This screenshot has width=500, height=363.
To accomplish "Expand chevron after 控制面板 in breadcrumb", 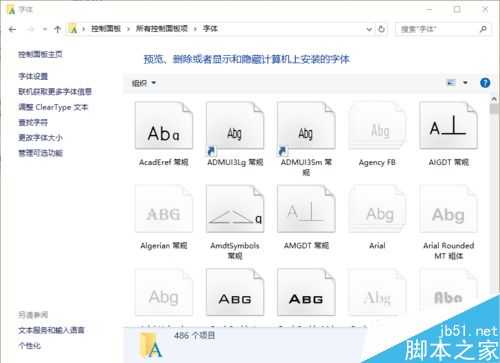I will click(x=128, y=29).
